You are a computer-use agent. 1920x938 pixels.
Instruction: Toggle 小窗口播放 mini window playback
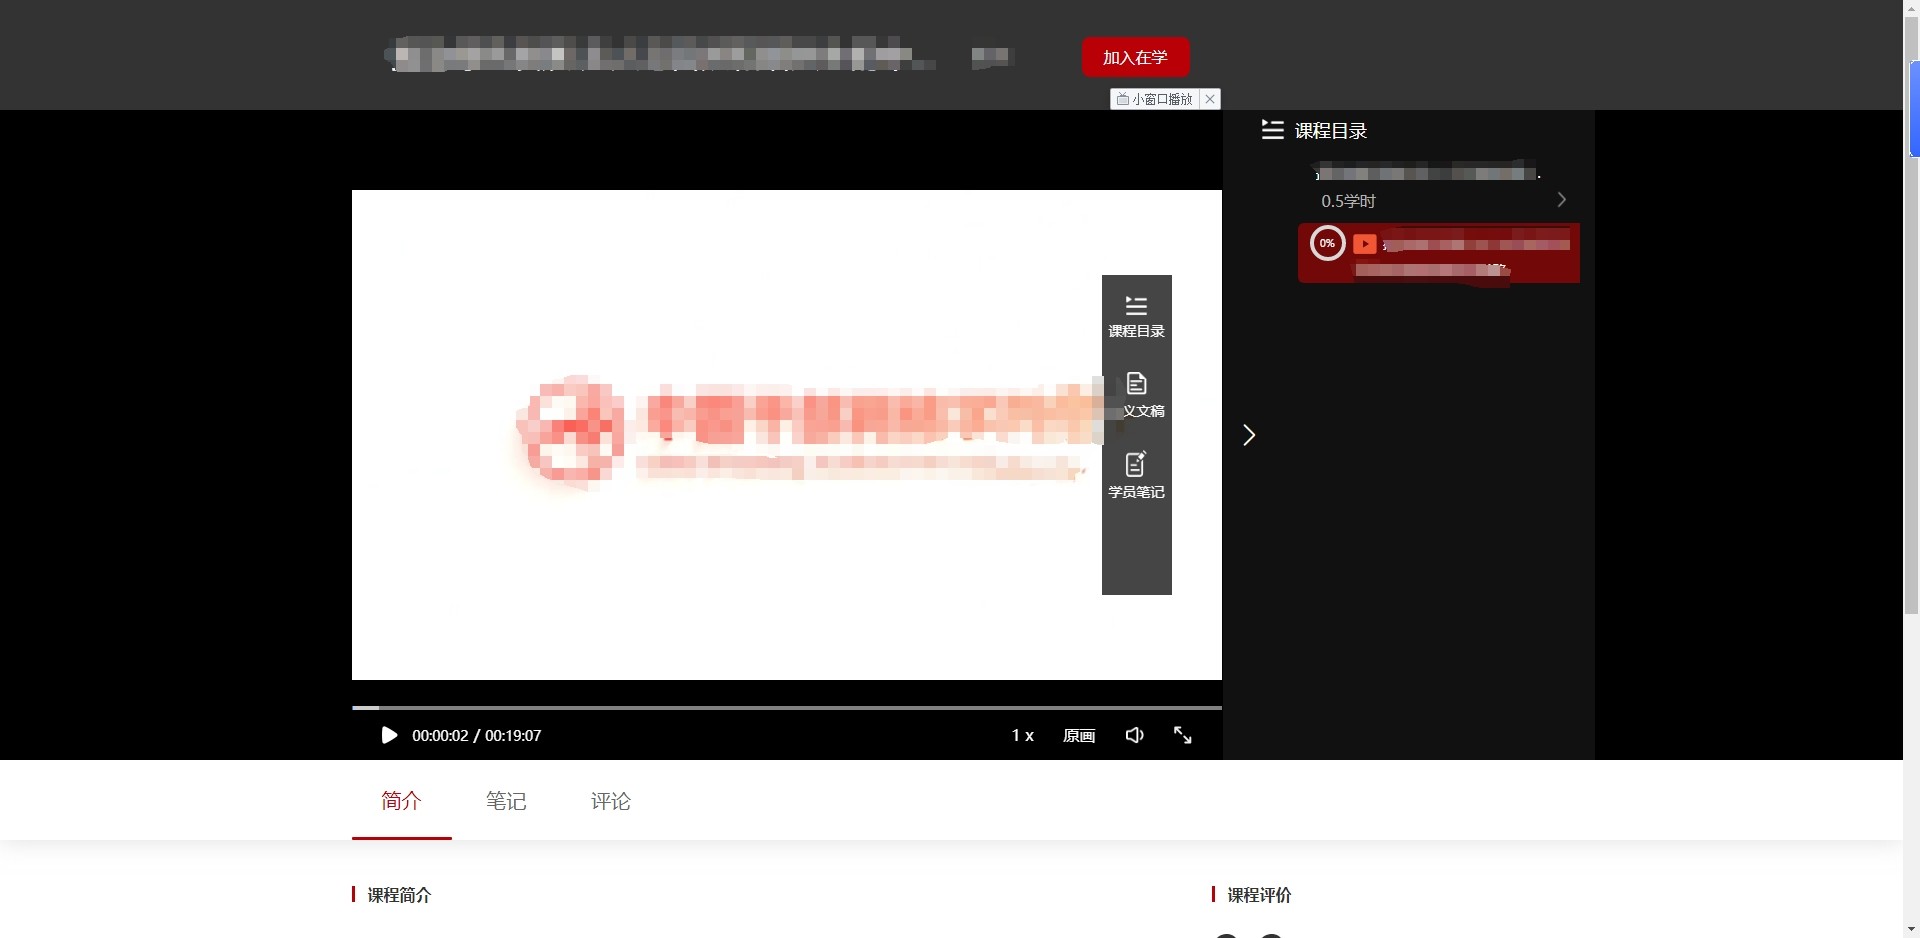1155,99
